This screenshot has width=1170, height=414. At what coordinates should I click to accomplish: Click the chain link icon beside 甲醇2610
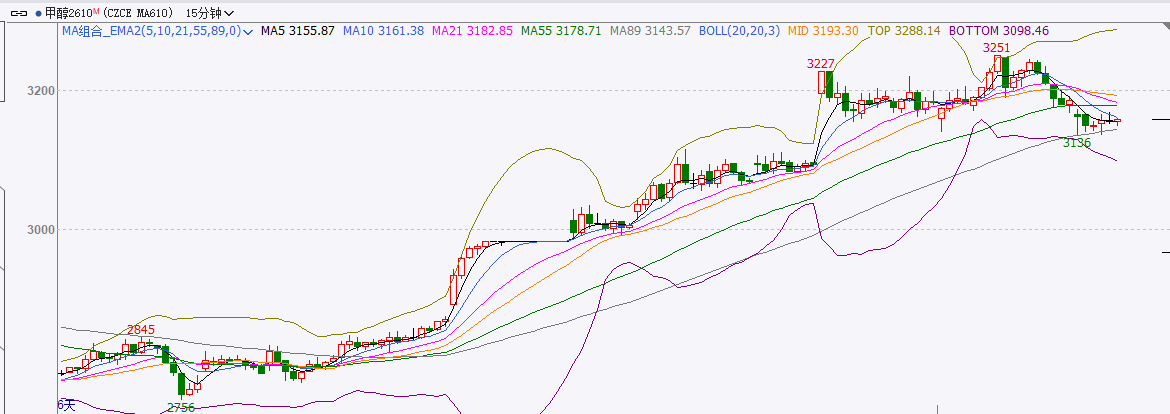19,13
